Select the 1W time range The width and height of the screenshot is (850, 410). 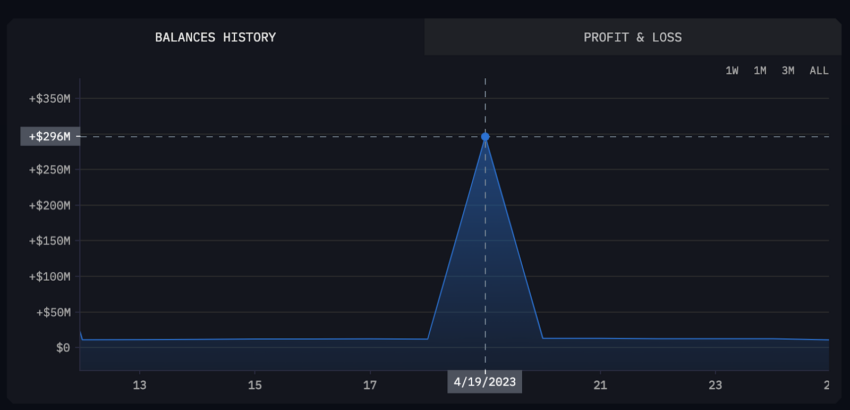(x=732, y=71)
